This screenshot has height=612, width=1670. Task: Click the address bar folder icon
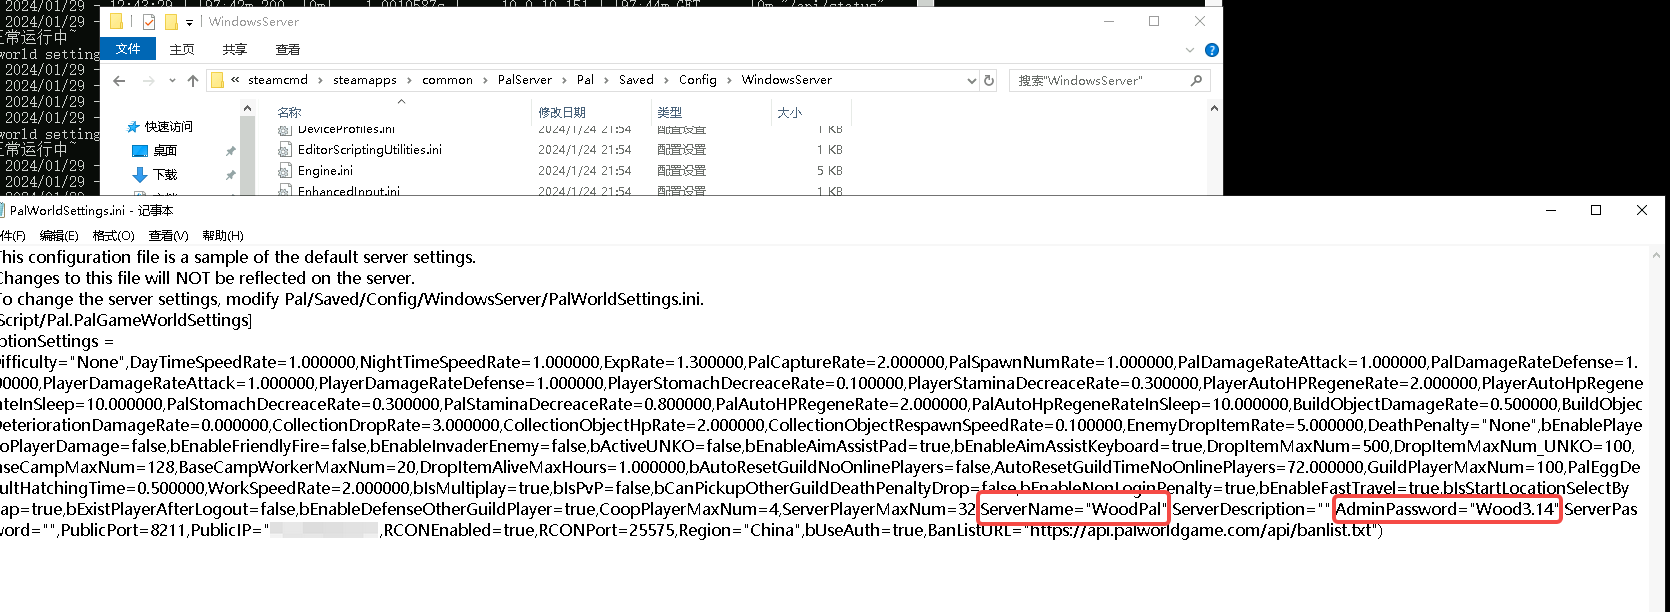pos(217,80)
